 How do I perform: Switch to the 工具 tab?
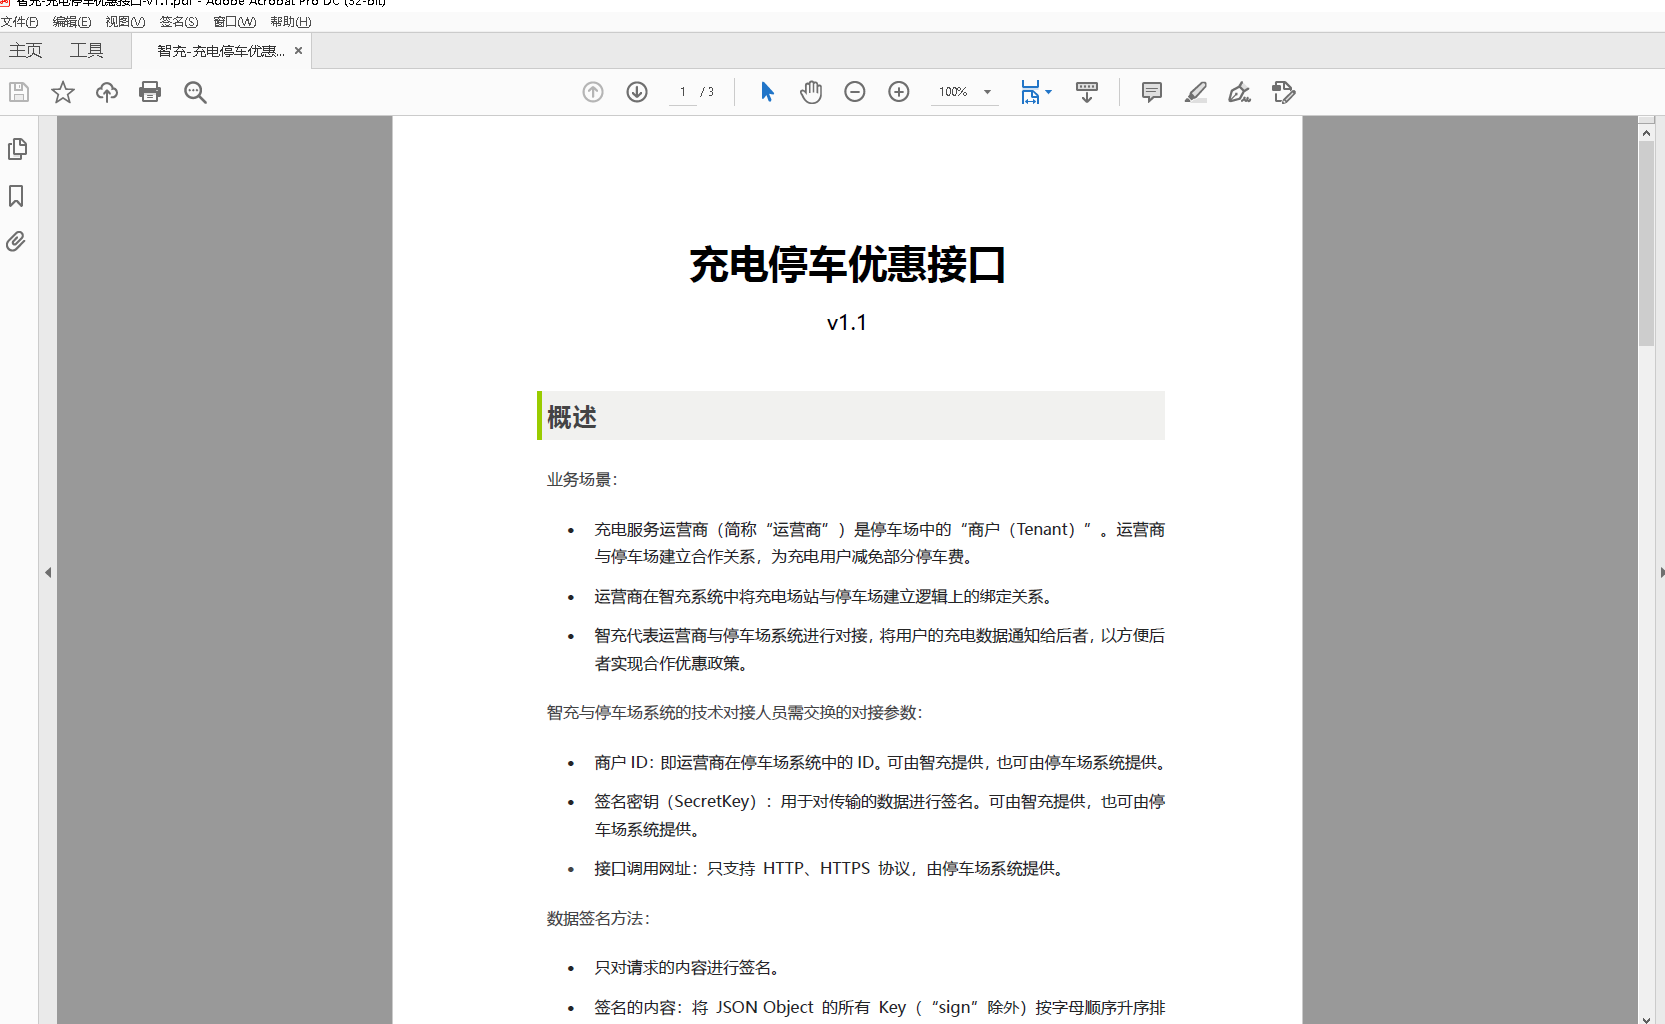(87, 50)
